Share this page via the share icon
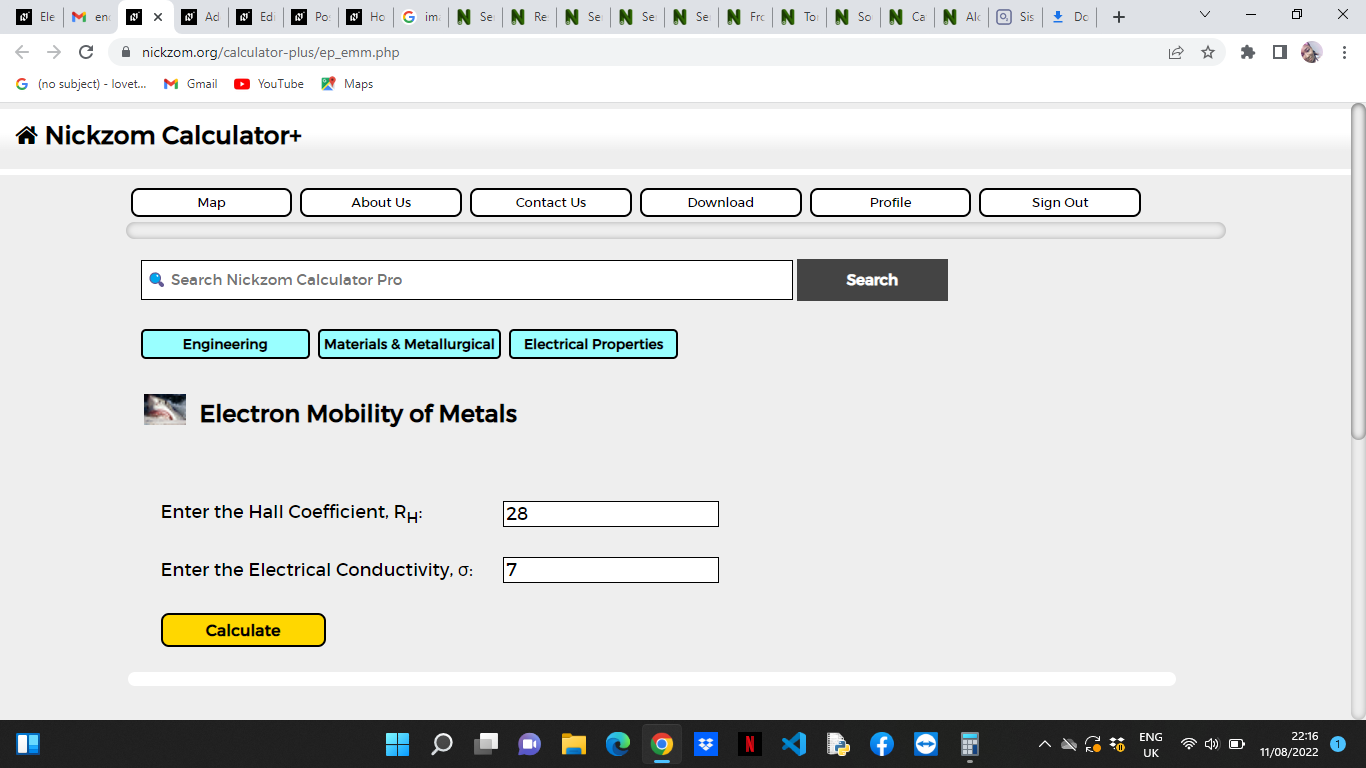The height and width of the screenshot is (768, 1366). point(1176,52)
